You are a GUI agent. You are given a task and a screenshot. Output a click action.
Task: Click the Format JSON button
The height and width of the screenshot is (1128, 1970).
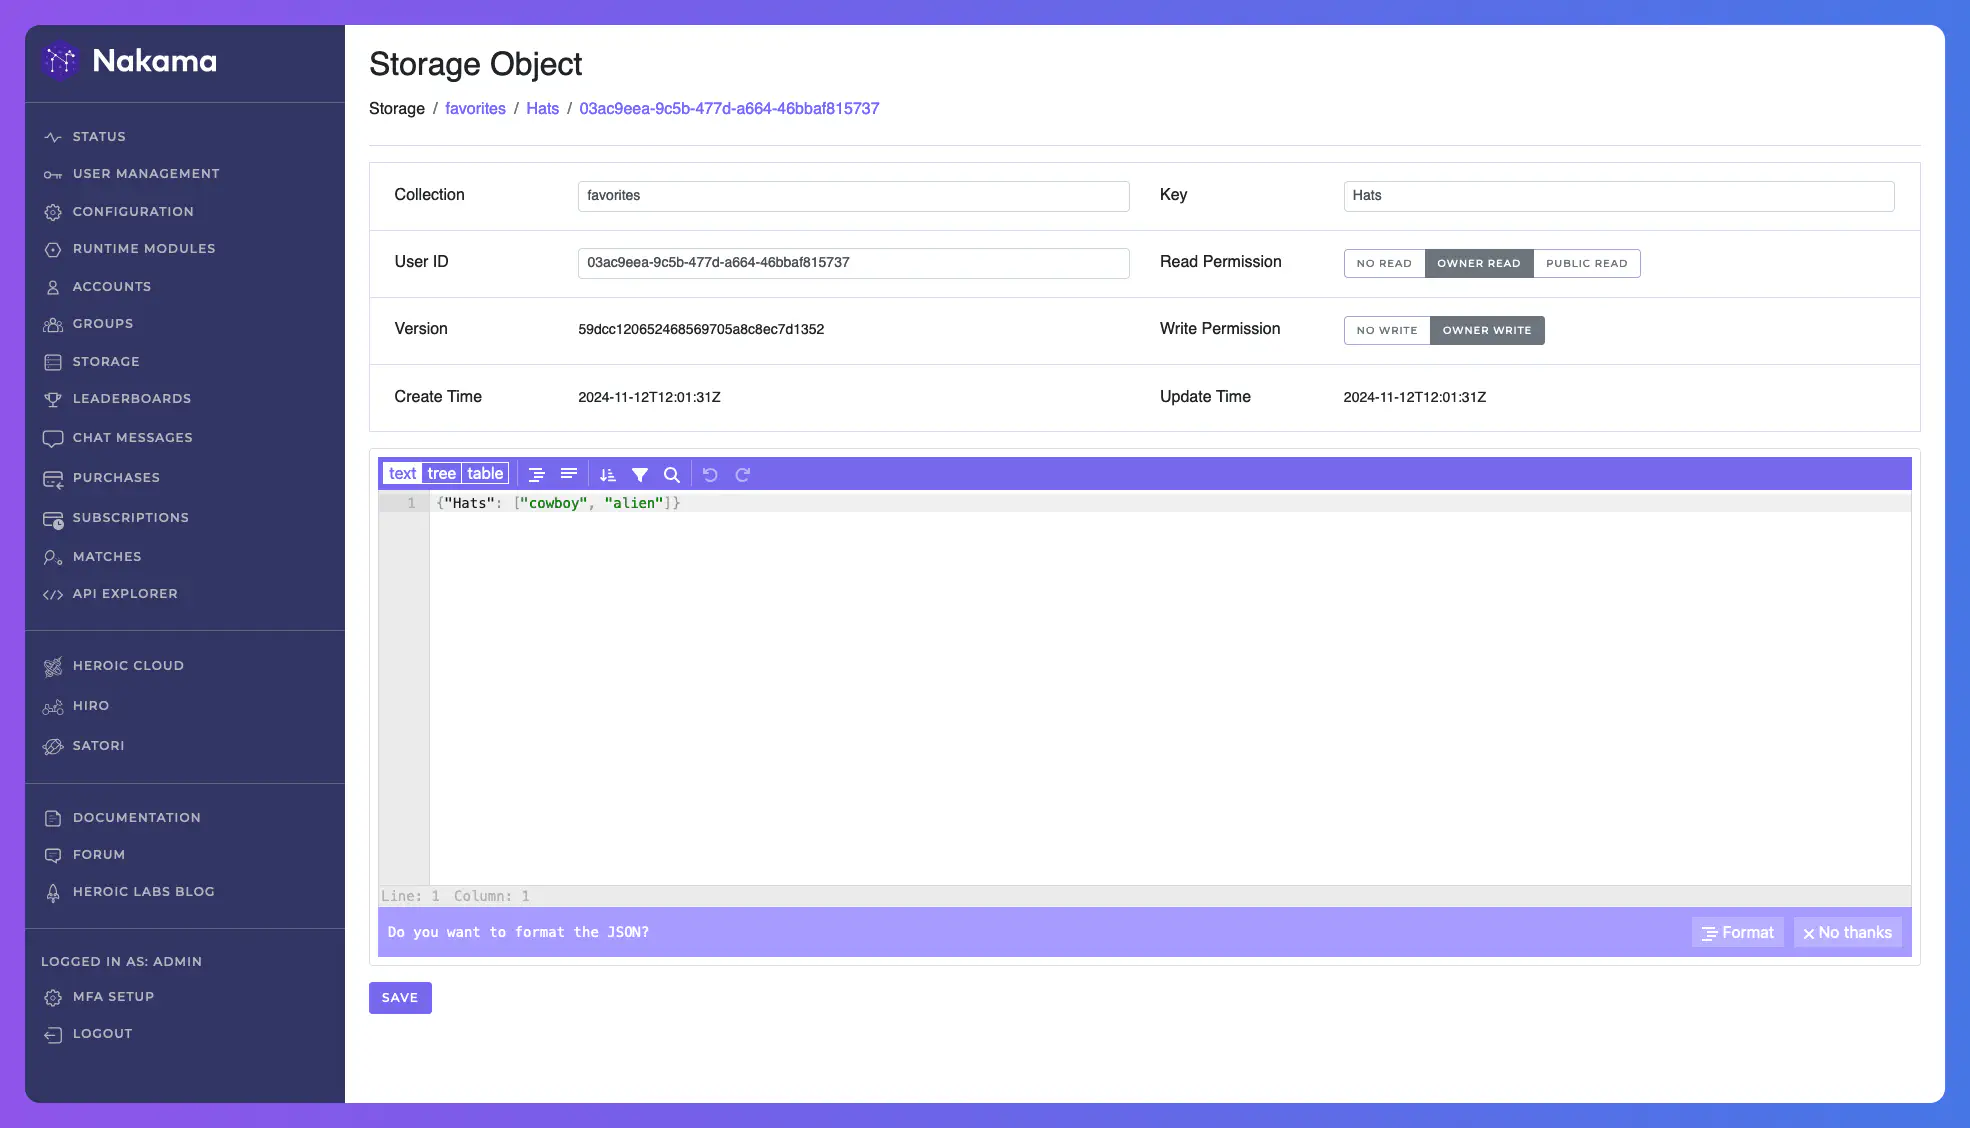(1738, 933)
